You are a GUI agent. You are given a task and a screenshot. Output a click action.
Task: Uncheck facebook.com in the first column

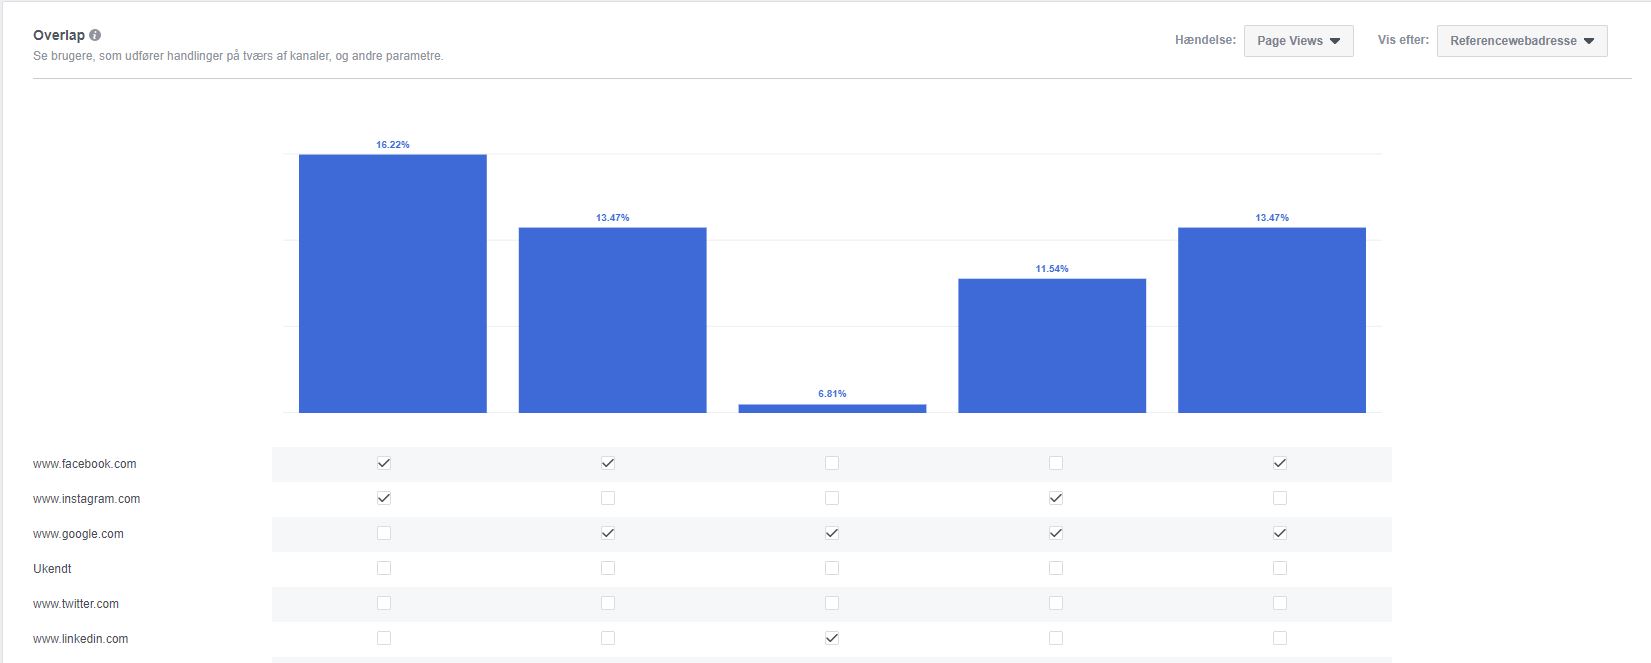click(x=383, y=463)
